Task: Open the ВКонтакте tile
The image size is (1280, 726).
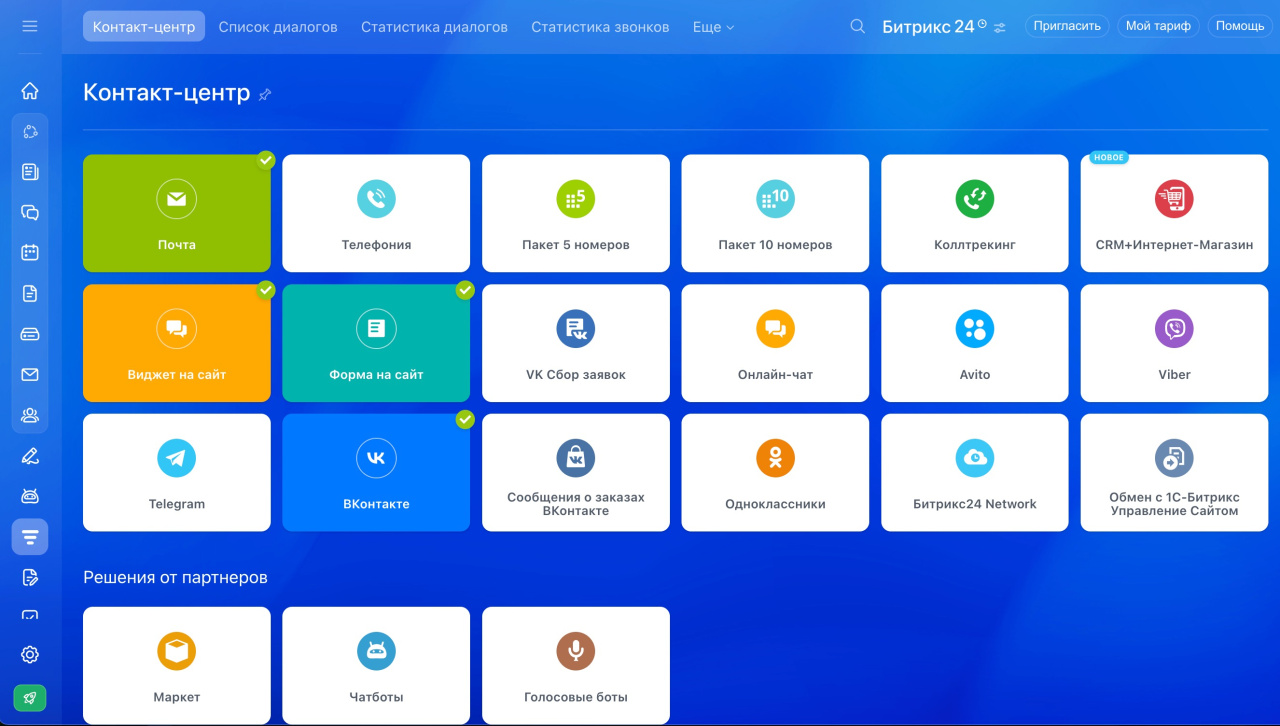Action: (x=376, y=473)
